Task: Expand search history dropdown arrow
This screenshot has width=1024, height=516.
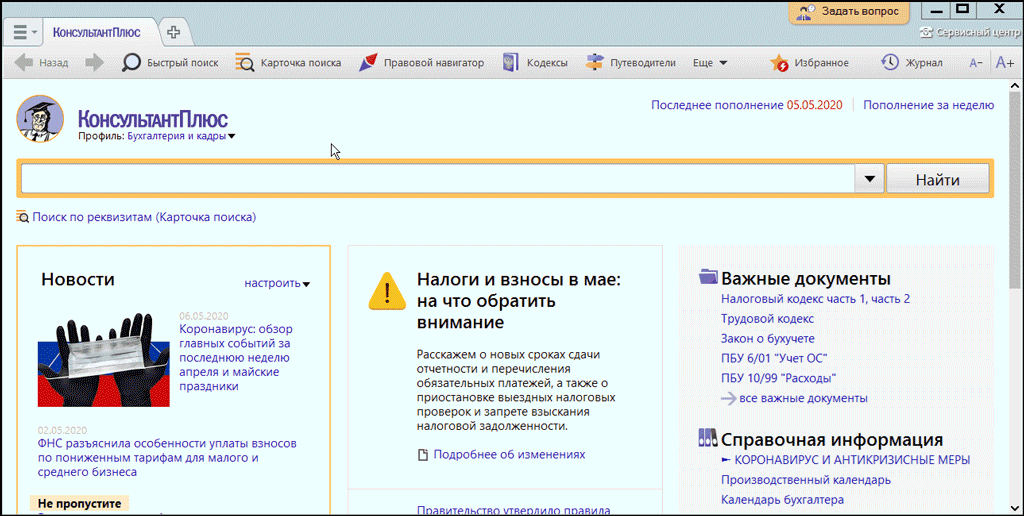Action: (870, 178)
